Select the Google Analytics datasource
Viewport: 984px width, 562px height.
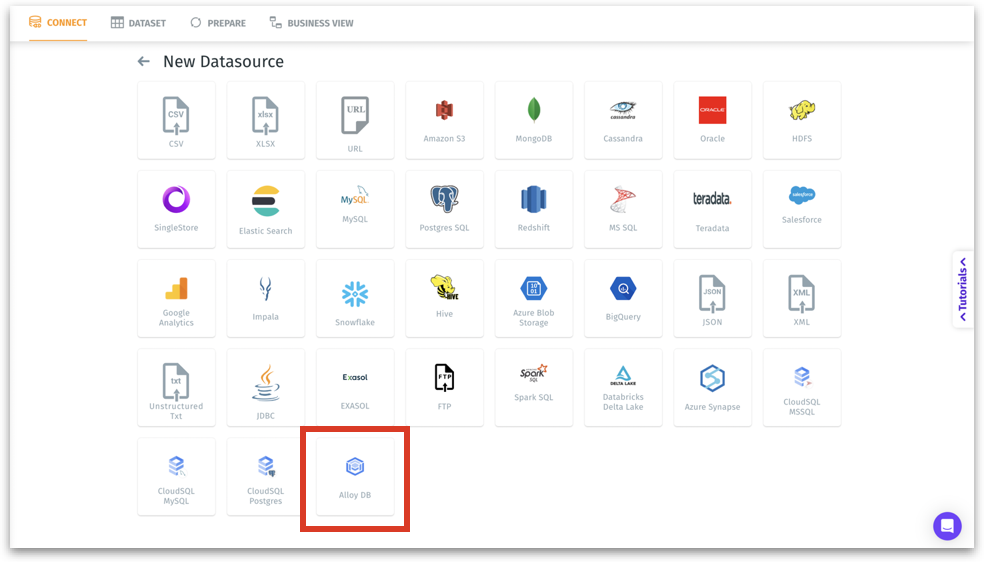tap(176, 299)
